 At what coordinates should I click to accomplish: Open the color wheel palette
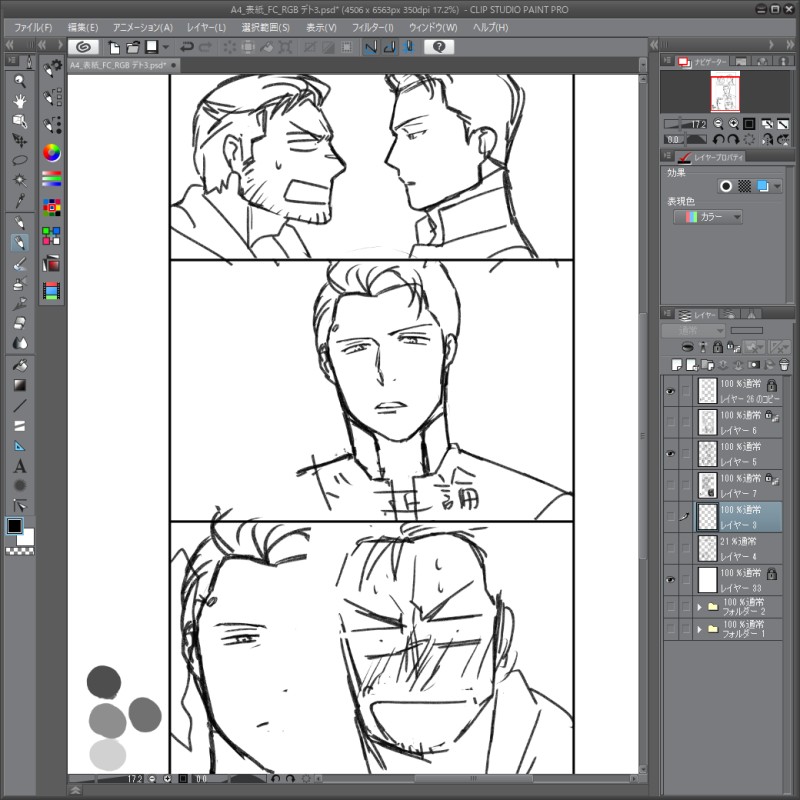(x=51, y=152)
